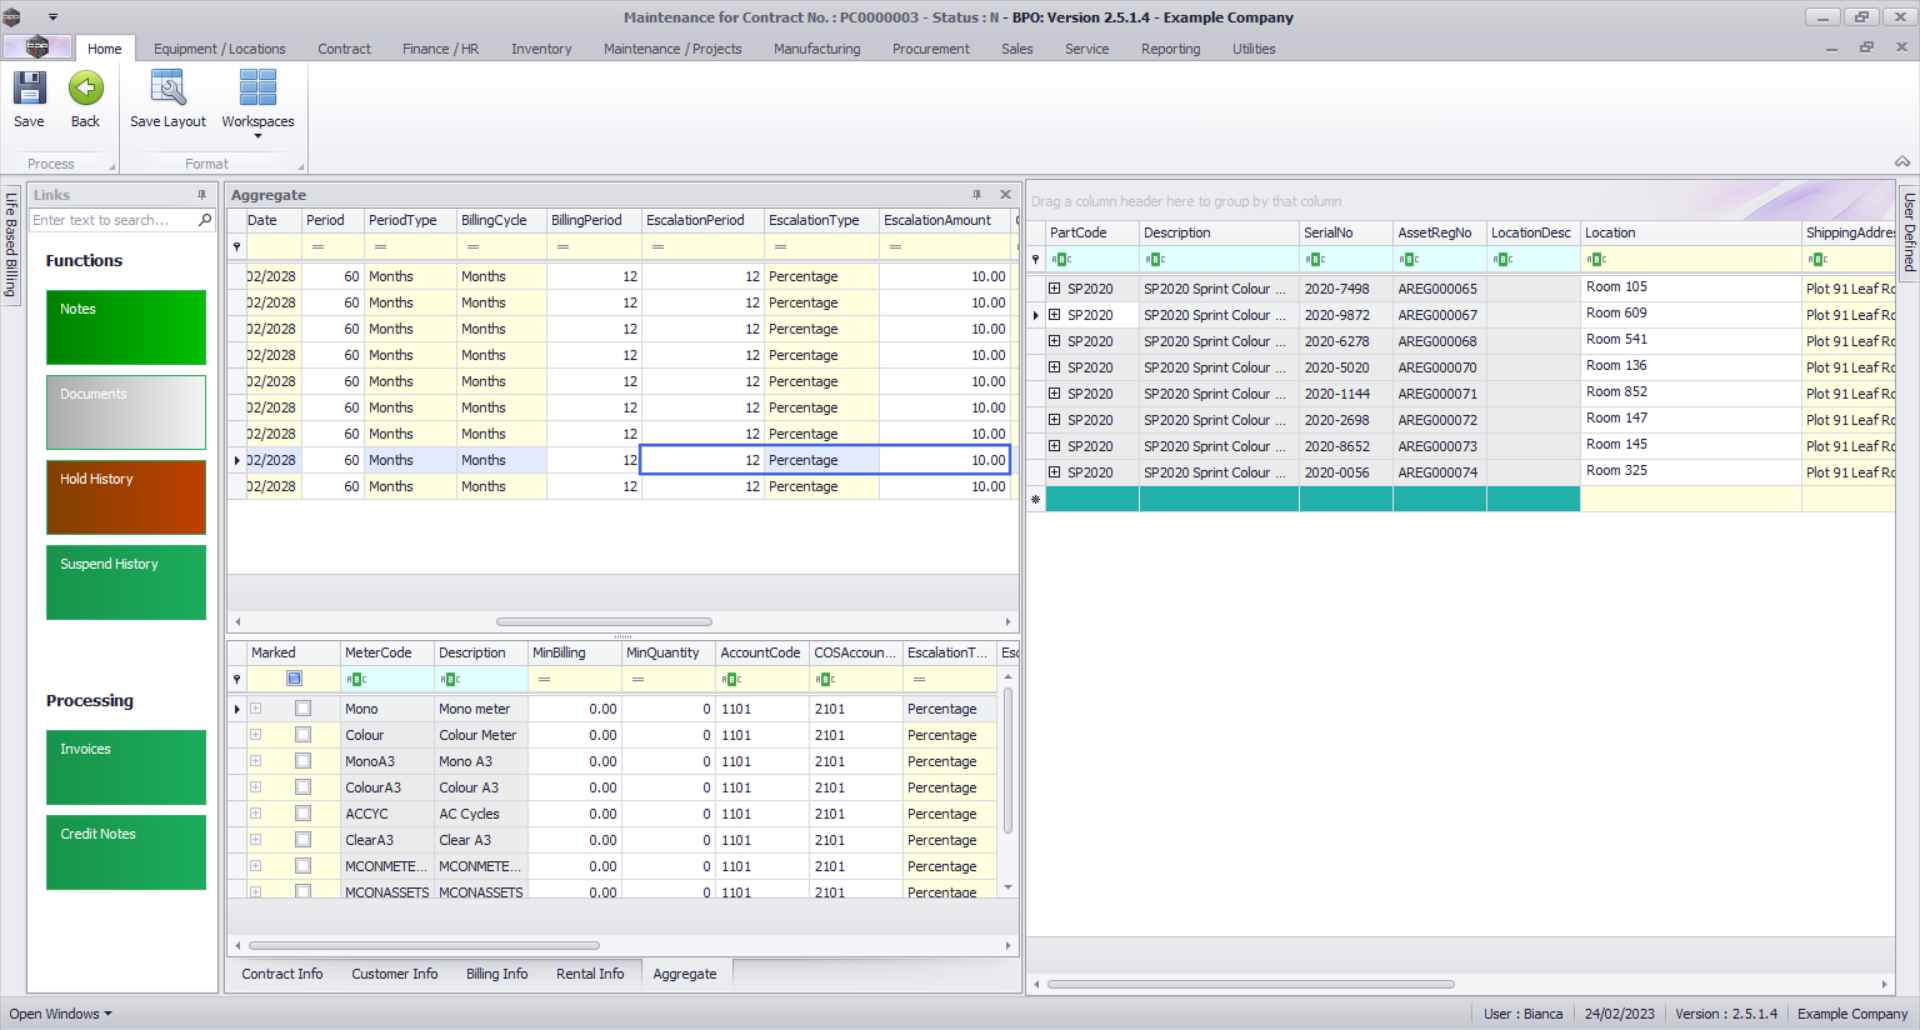This screenshot has height=1030, width=1920.
Task: Tick the Marked checkbox for Mono meter
Action: [x=303, y=709]
